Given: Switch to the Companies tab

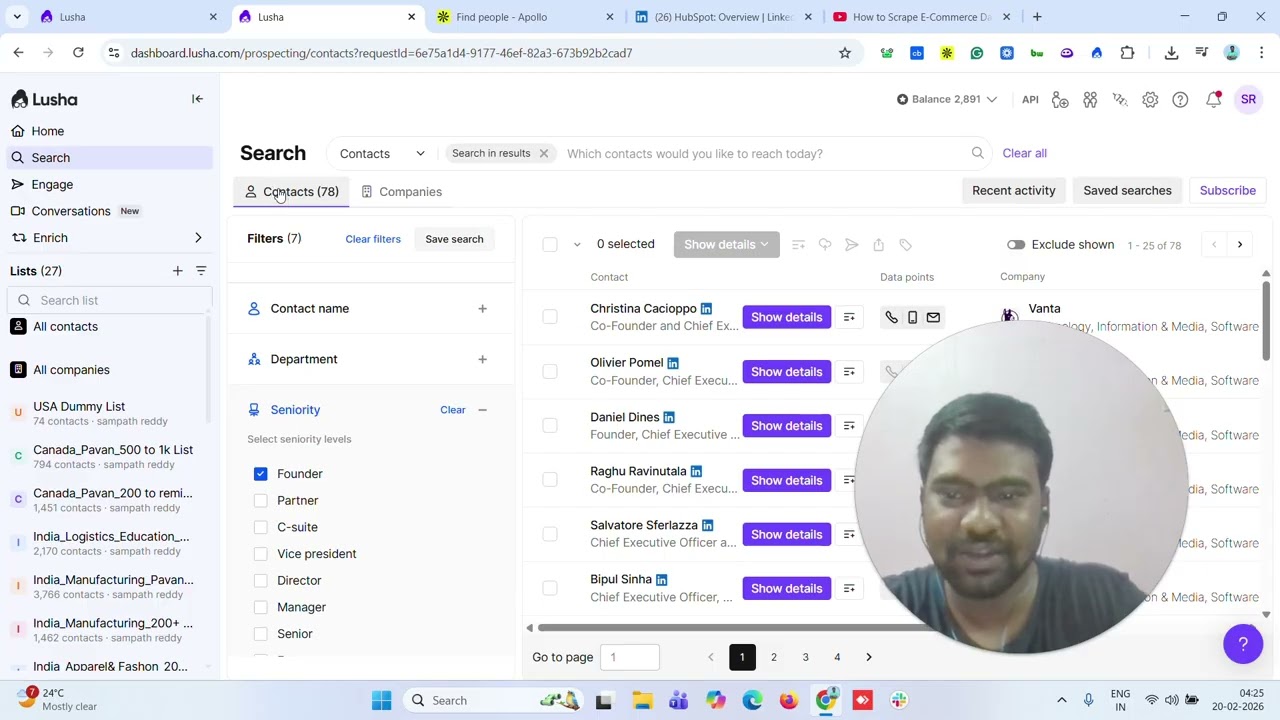Looking at the screenshot, I should (x=401, y=192).
